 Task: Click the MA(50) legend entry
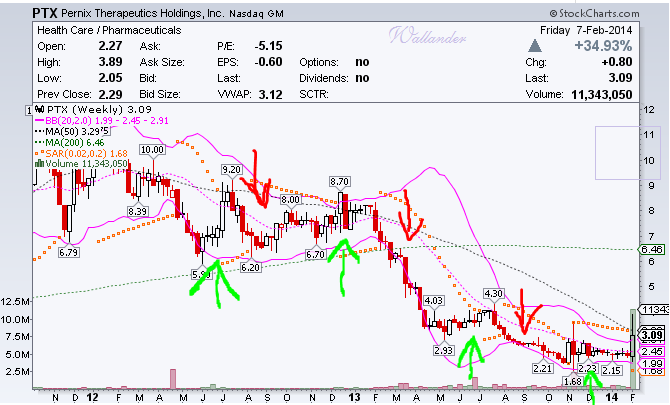click(71, 131)
